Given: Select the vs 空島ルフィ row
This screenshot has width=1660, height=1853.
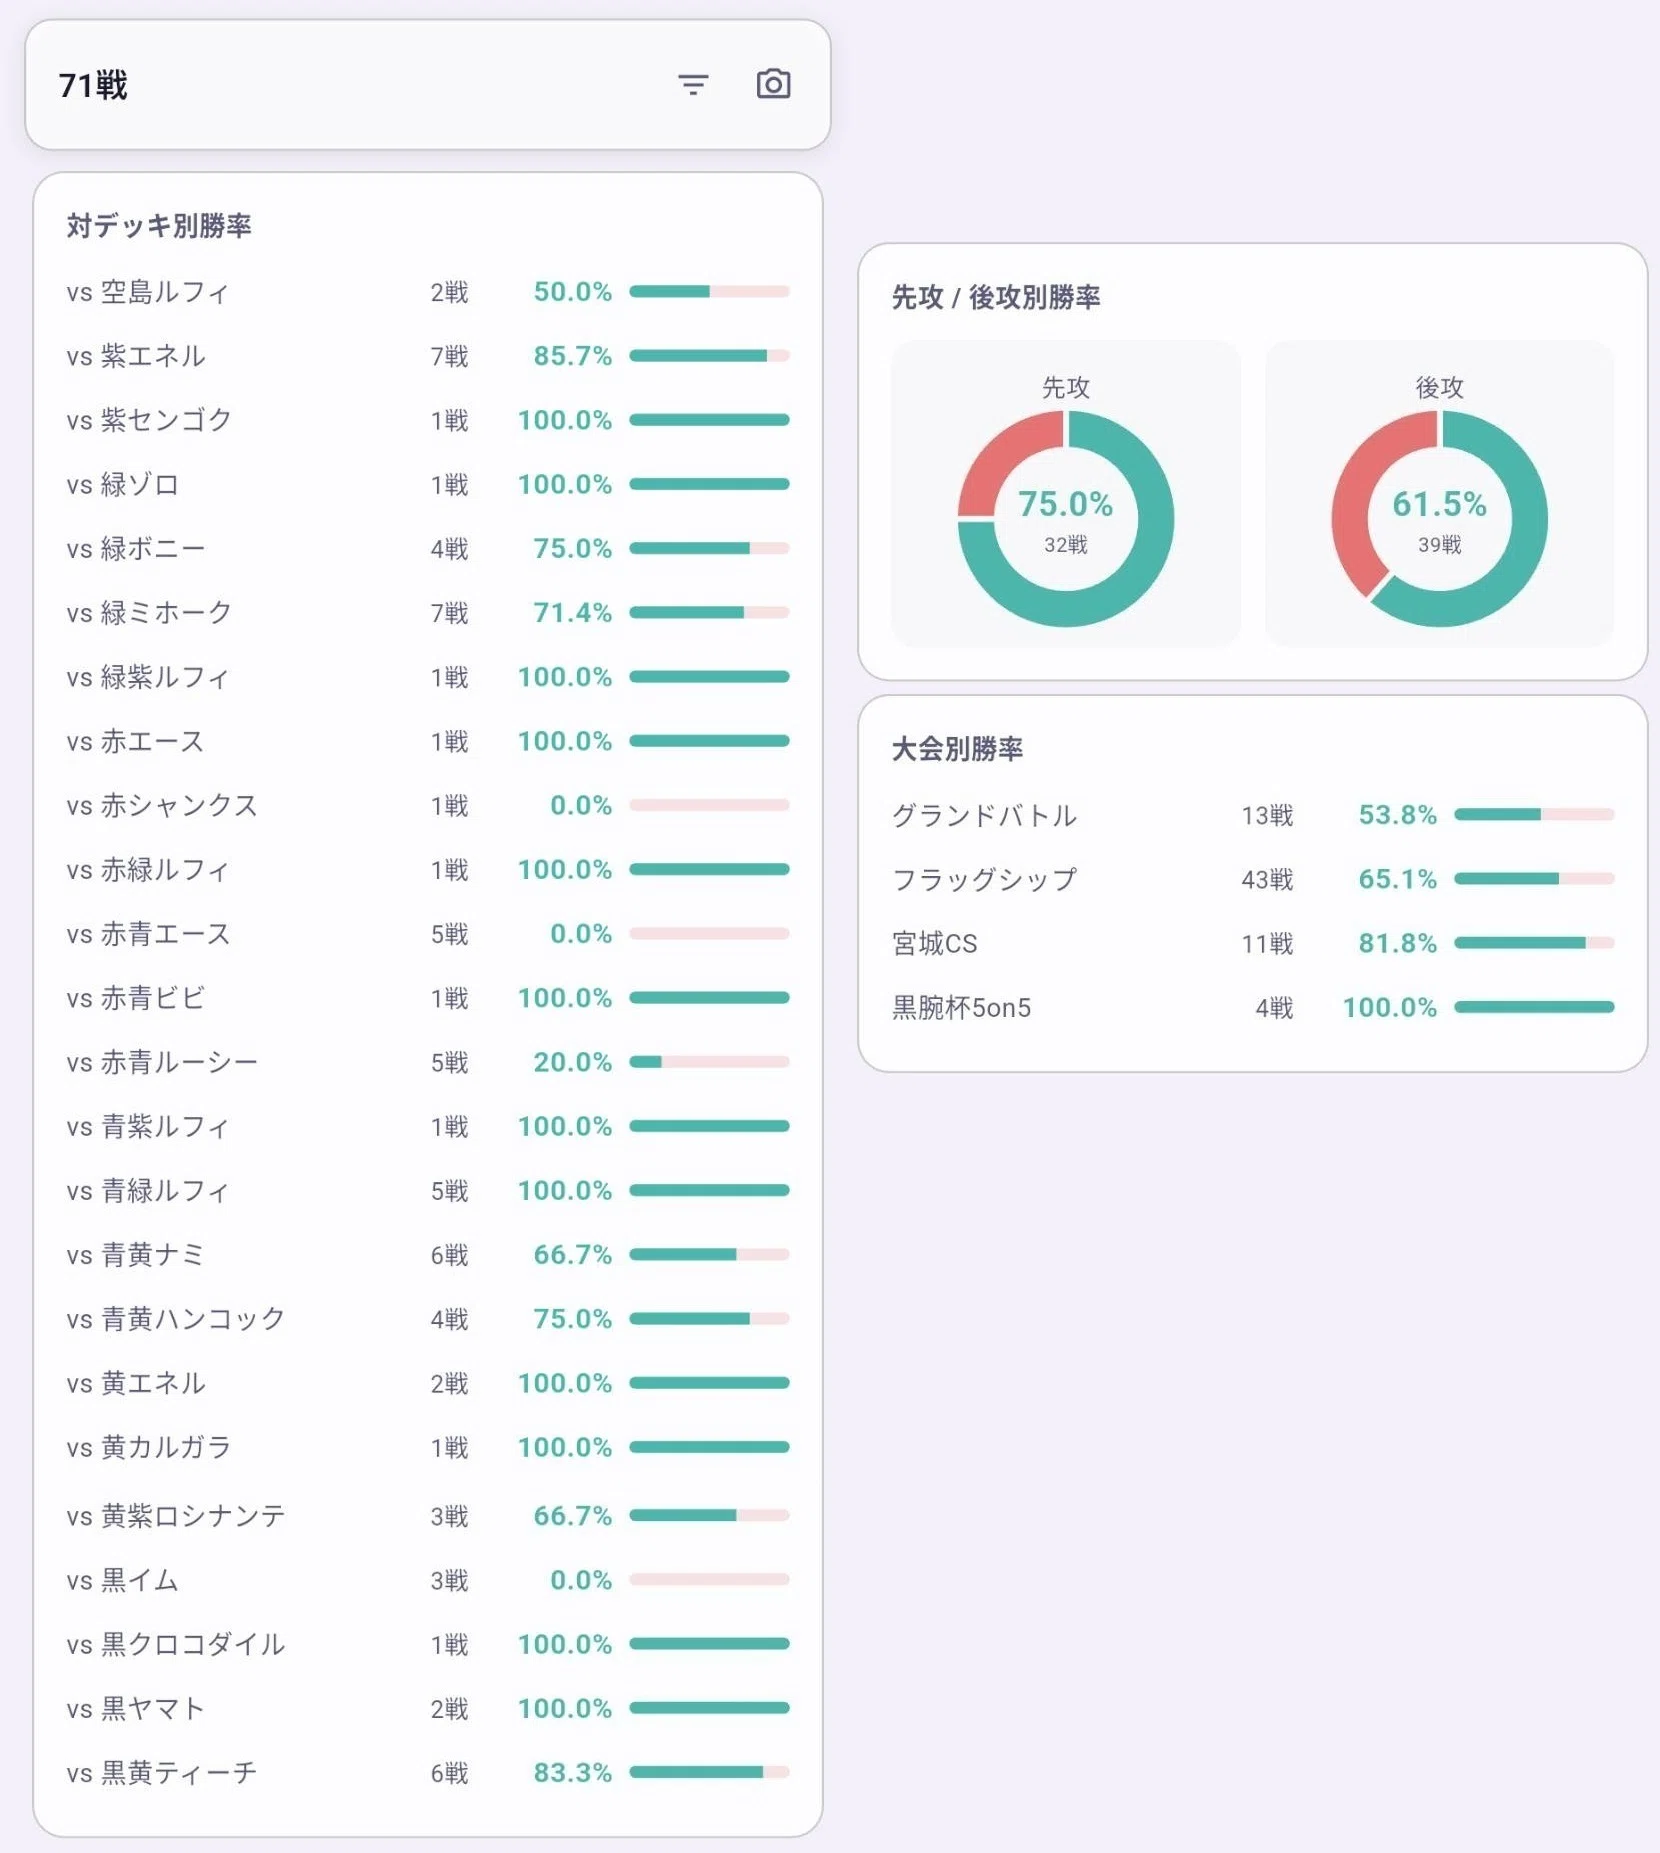Looking at the screenshot, I should click(428, 292).
